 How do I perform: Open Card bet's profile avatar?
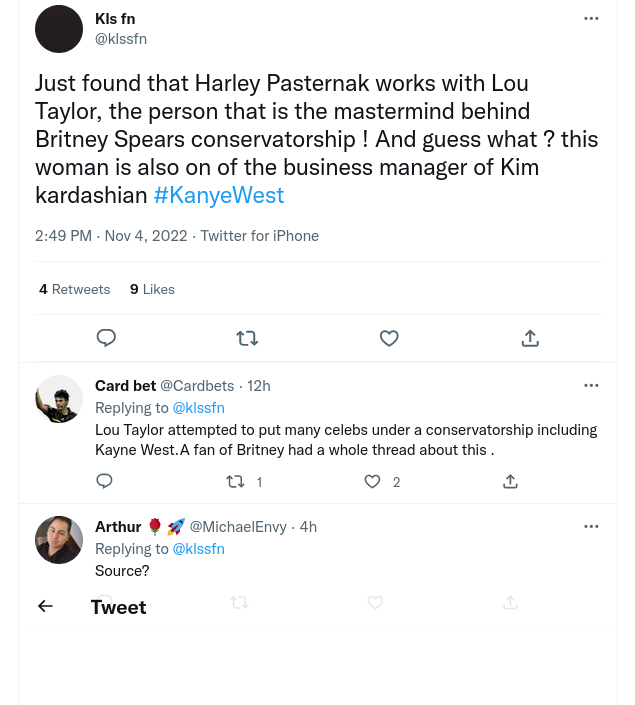click(59, 399)
